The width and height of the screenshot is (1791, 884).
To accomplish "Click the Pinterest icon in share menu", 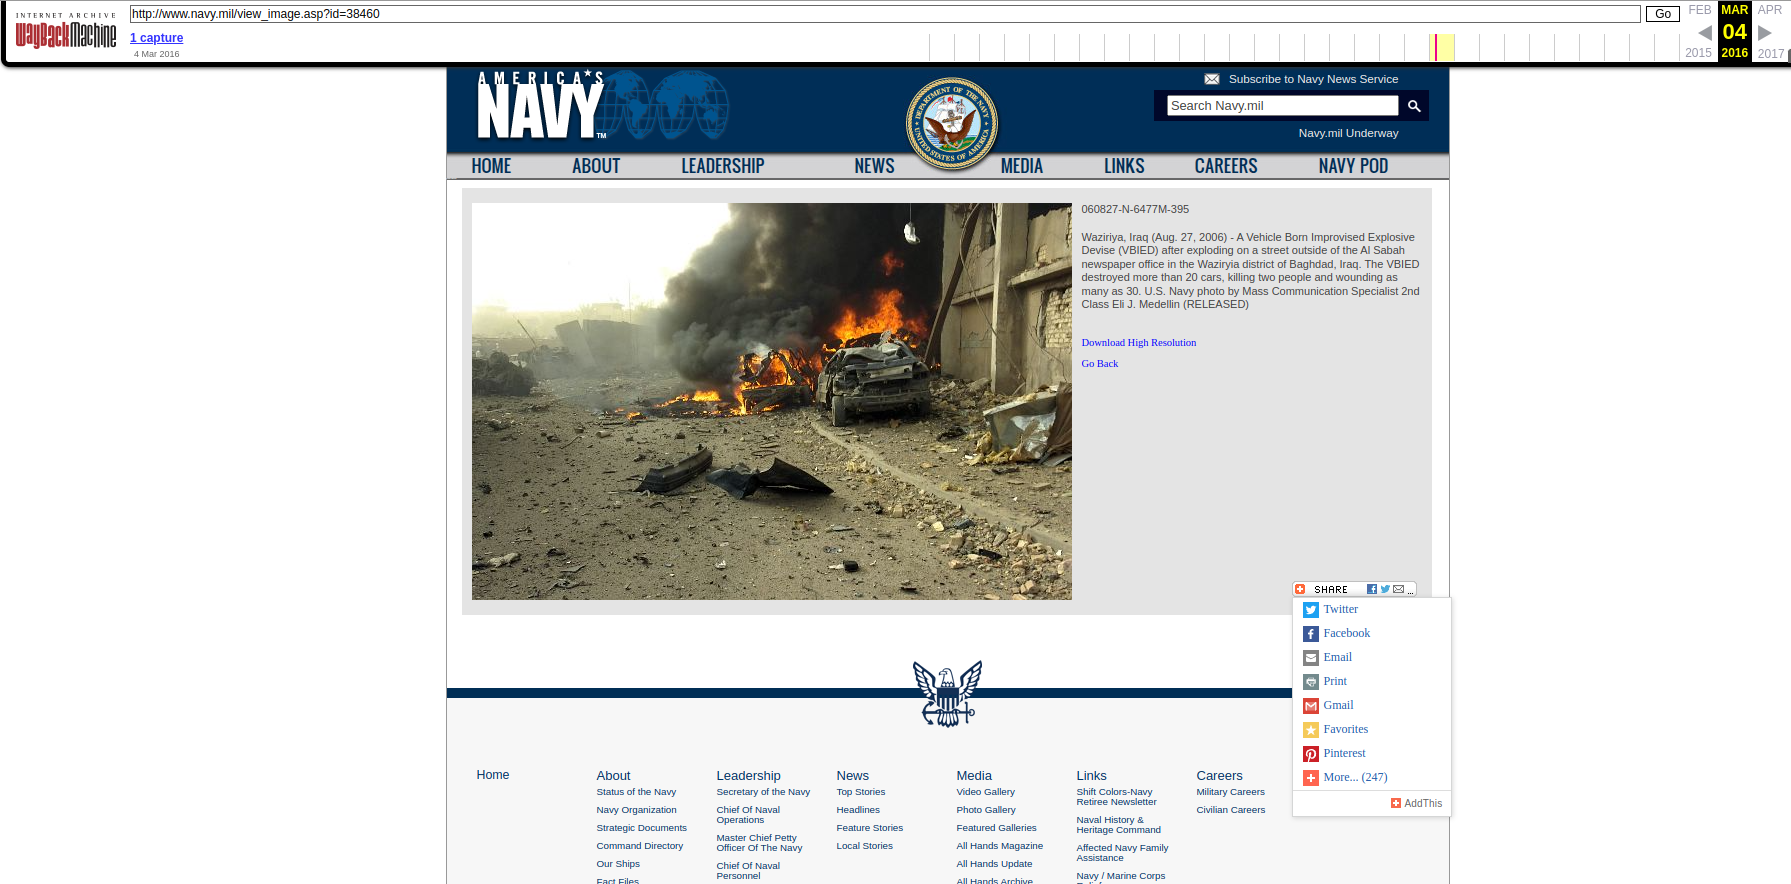I will click(x=1310, y=754).
